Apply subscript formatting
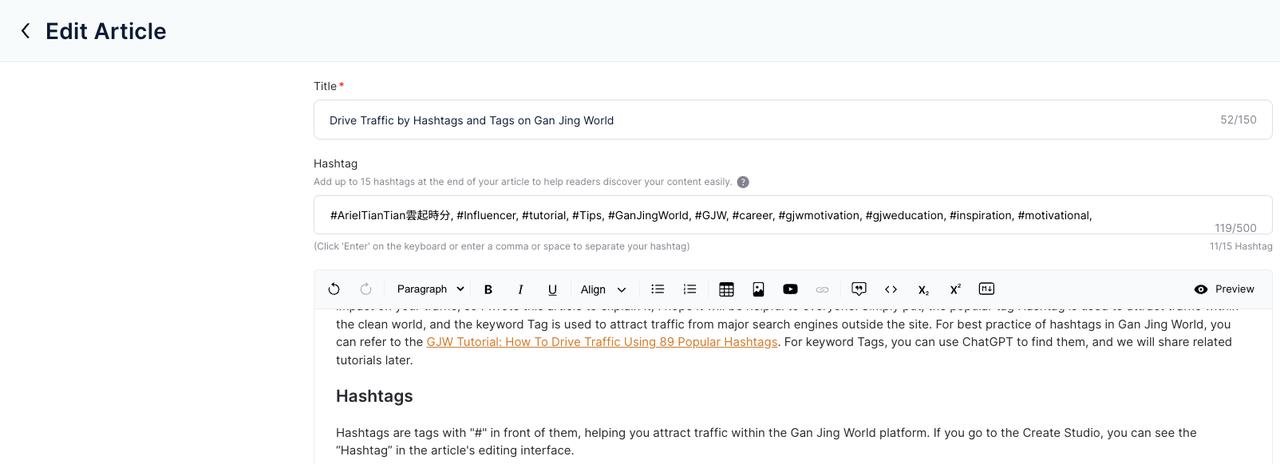The width and height of the screenshot is (1280, 464). (923, 289)
